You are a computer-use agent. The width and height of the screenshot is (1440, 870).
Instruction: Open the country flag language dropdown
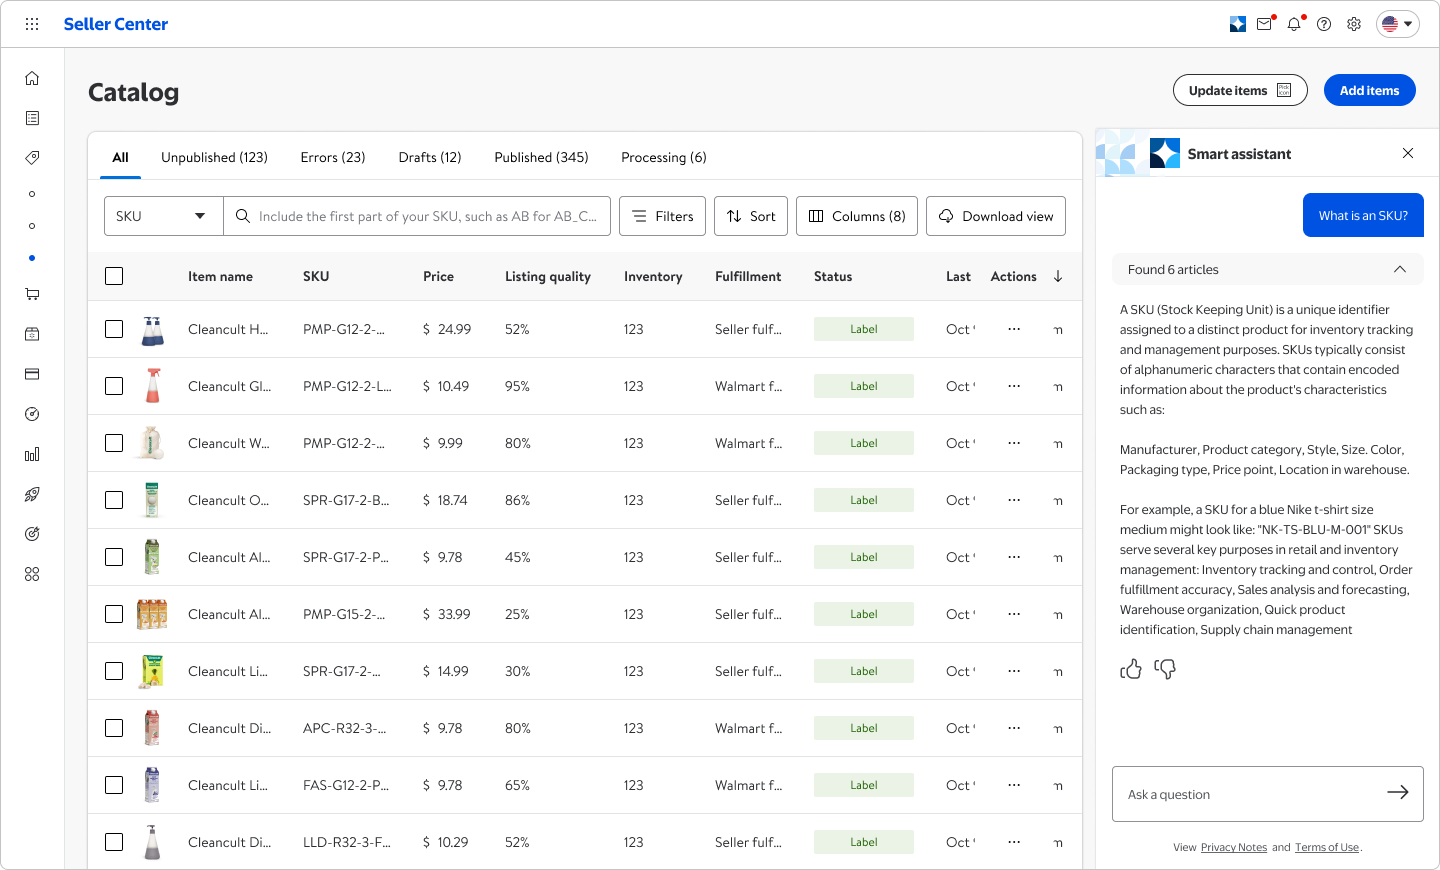pos(1398,24)
